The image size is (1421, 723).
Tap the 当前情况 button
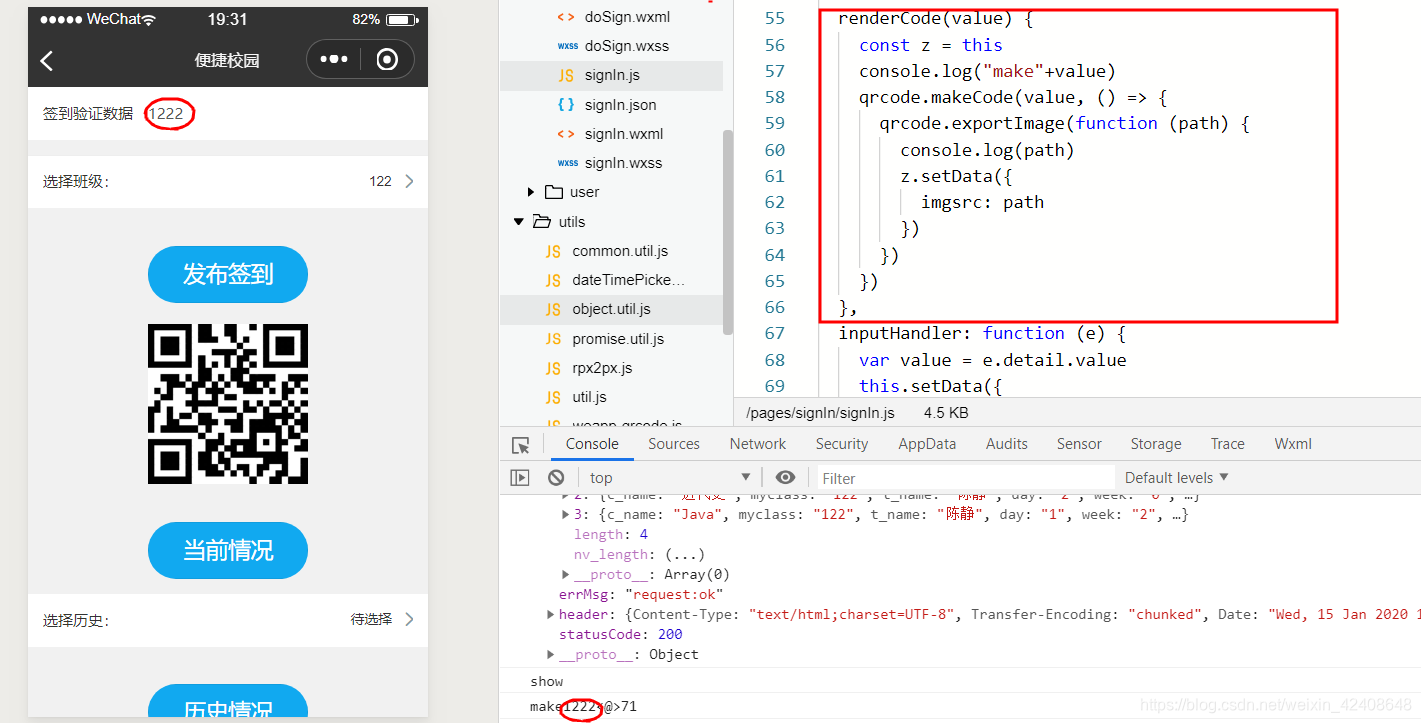click(x=228, y=550)
